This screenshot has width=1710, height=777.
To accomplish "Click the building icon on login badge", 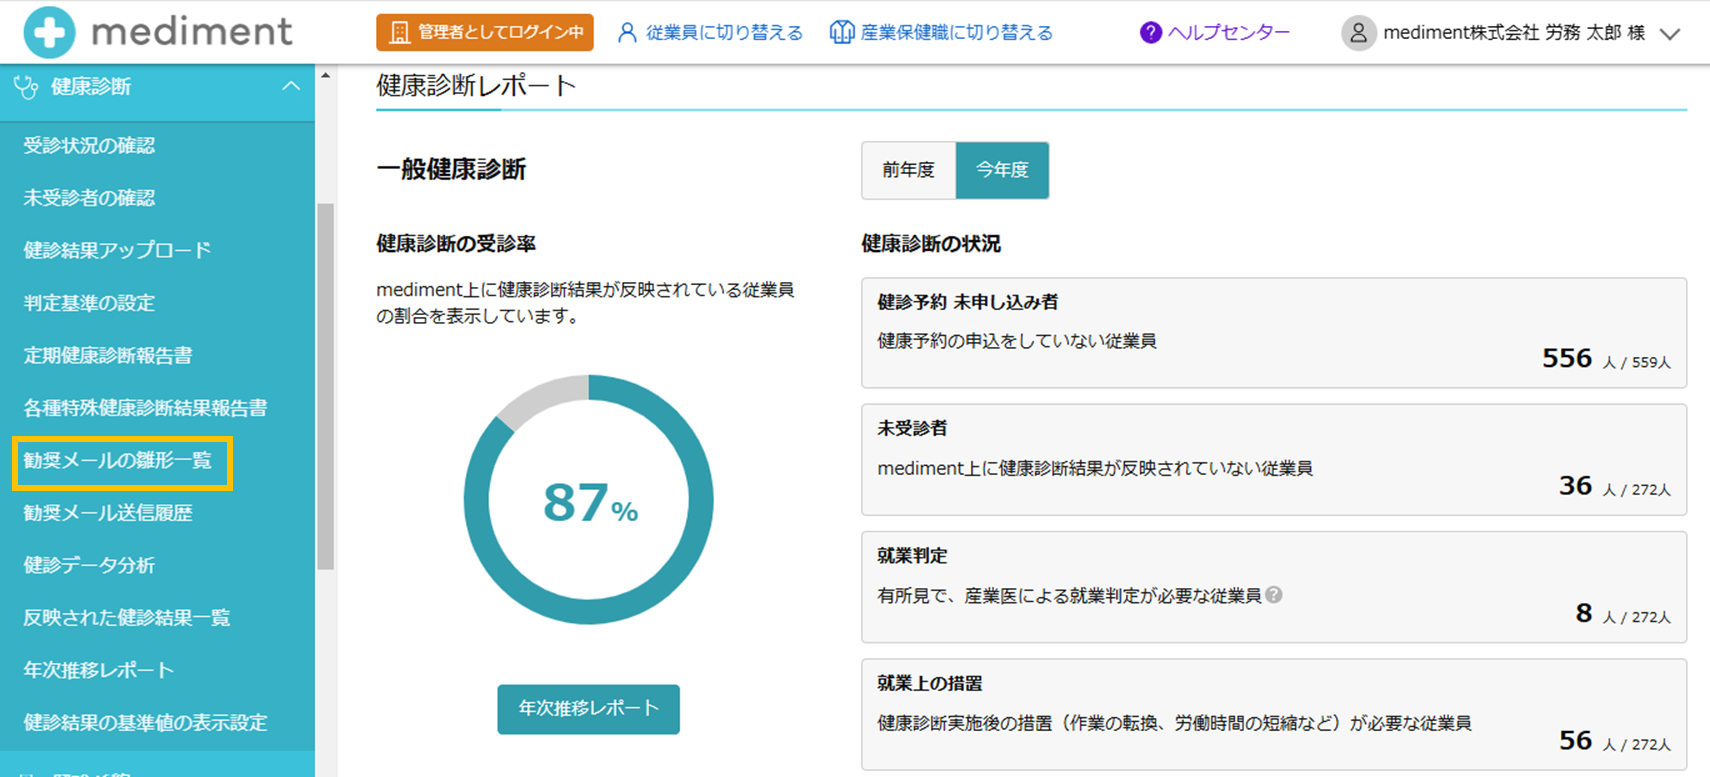I will (x=399, y=33).
